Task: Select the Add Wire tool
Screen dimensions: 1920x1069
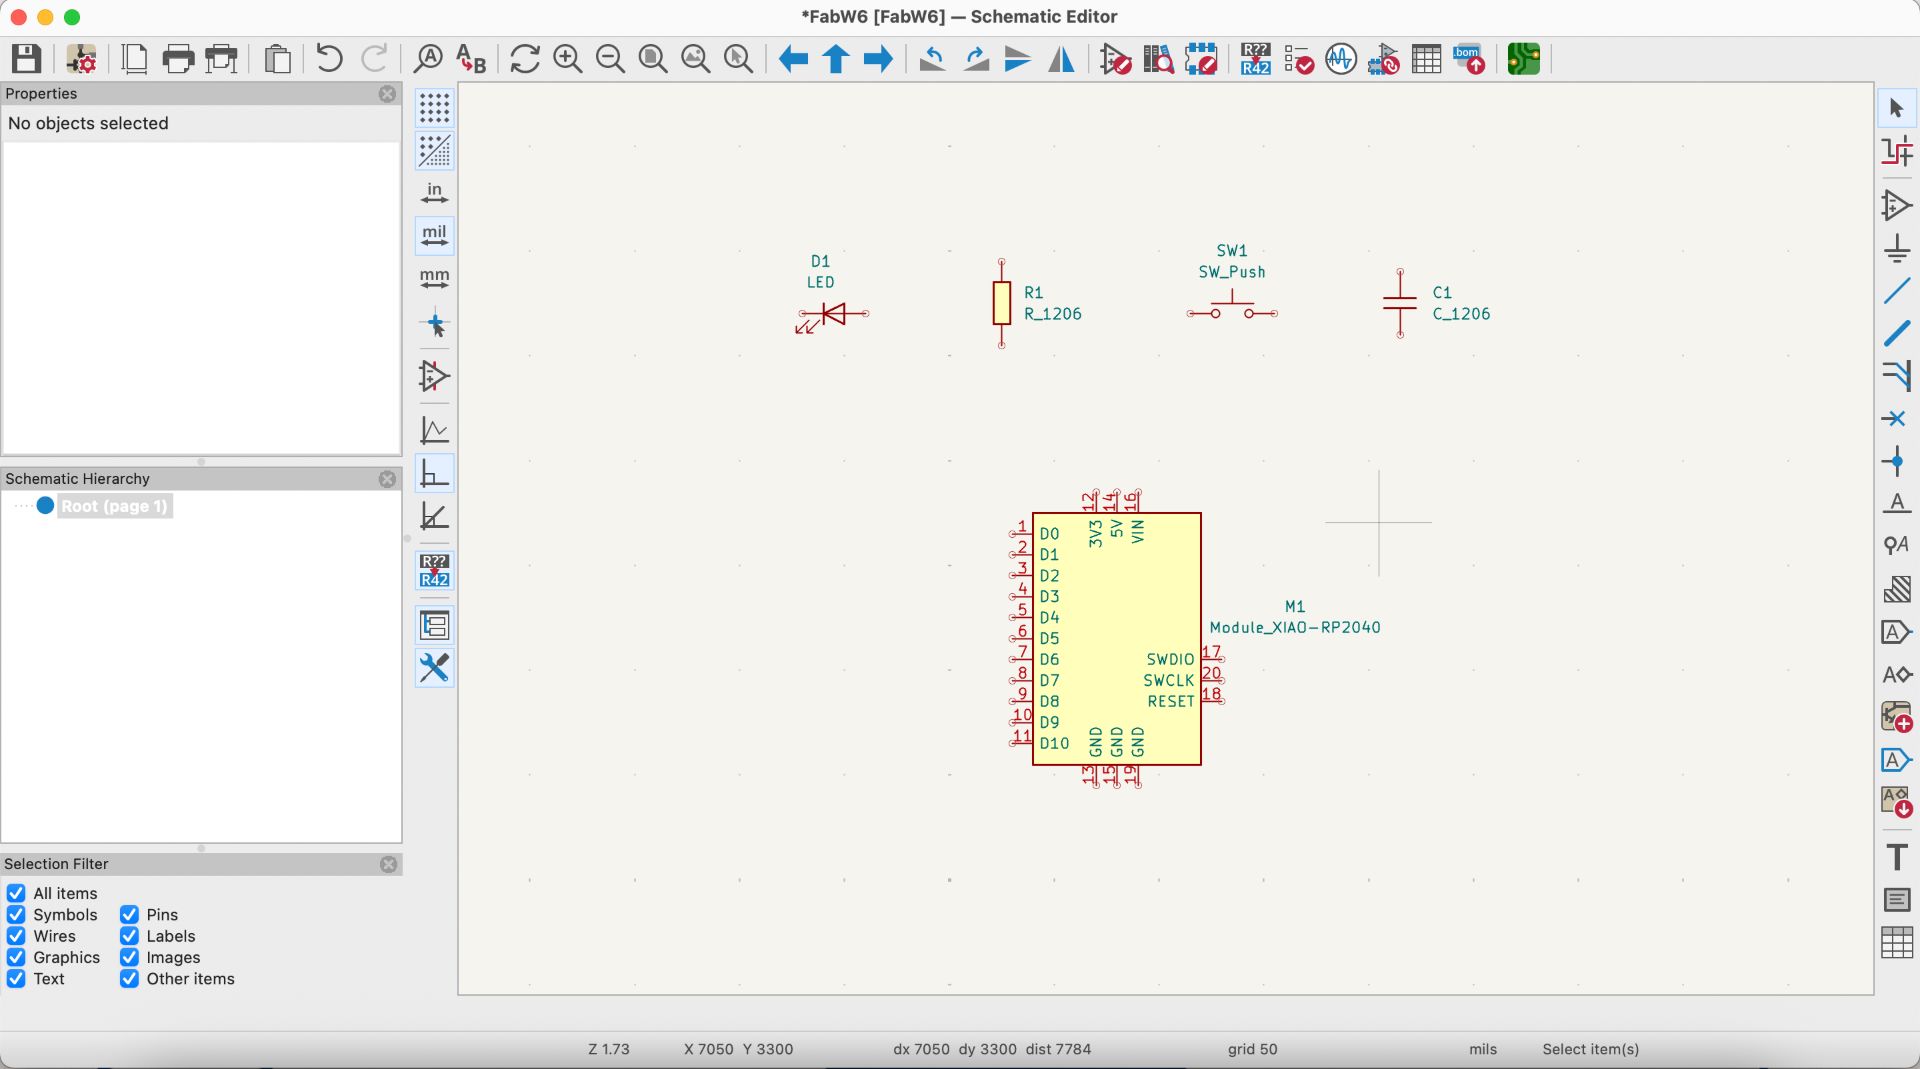Action: (x=1896, y=291)
